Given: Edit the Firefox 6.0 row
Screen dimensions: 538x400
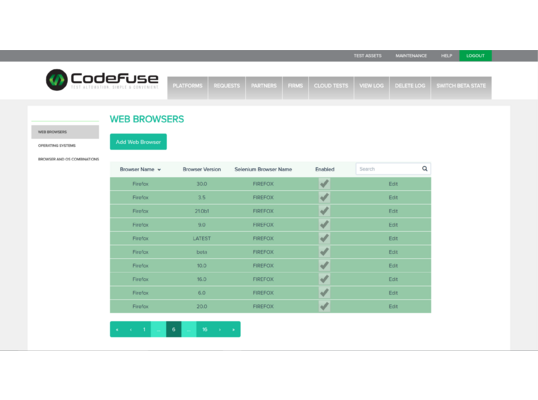Looking at the screenshot, I should pos(393,293).
